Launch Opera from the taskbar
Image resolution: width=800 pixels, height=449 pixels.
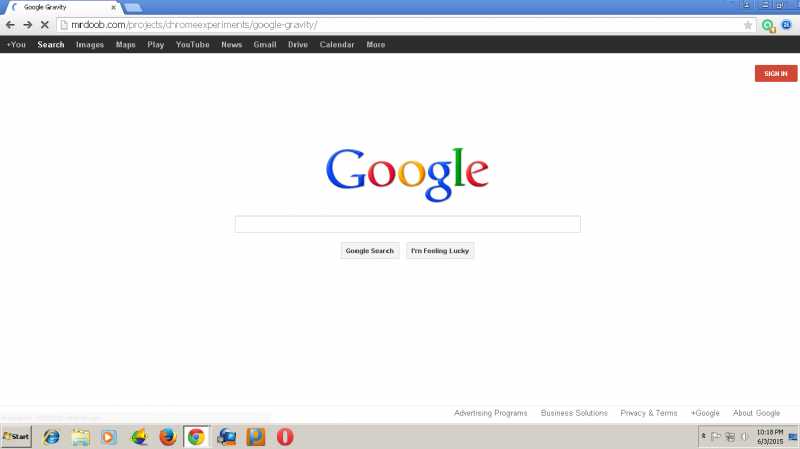(x=285, y=437)
